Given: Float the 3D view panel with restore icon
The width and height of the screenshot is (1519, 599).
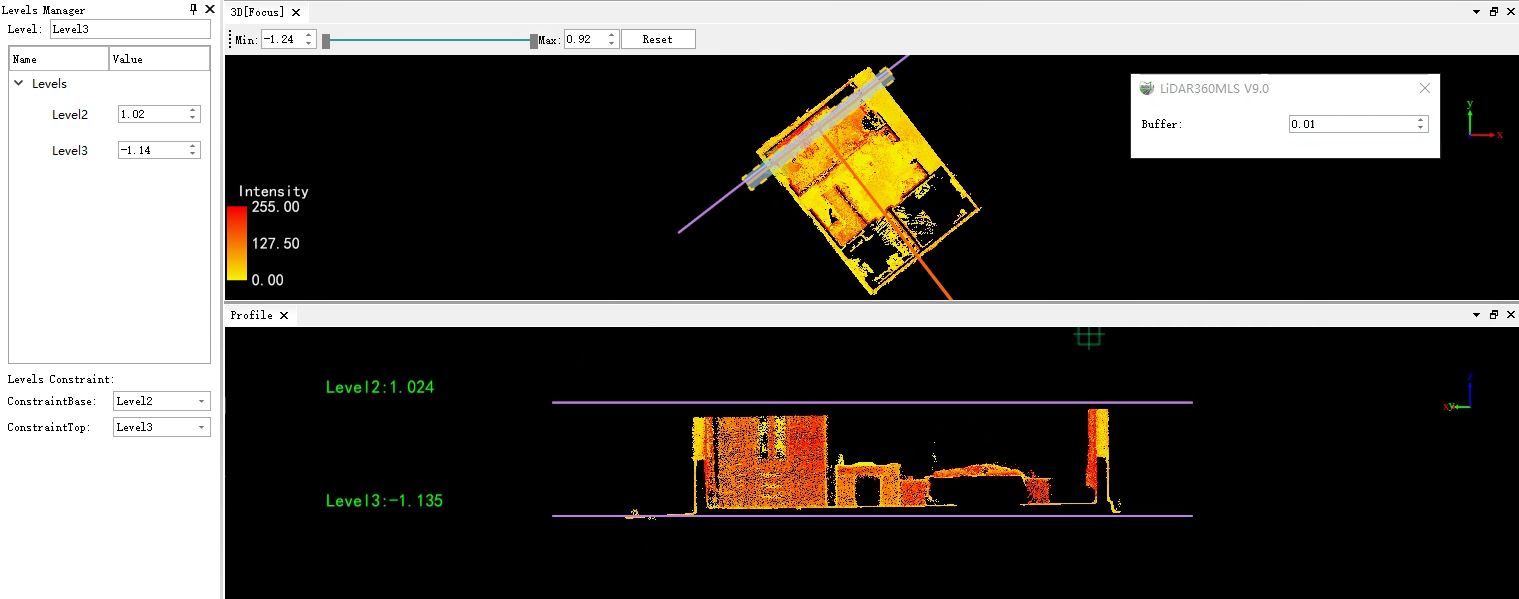Looking at the screenshot, I should coord(1494,12).
